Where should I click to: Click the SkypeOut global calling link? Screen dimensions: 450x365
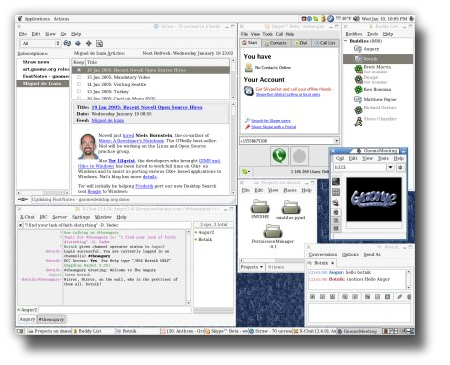(288, 95)
